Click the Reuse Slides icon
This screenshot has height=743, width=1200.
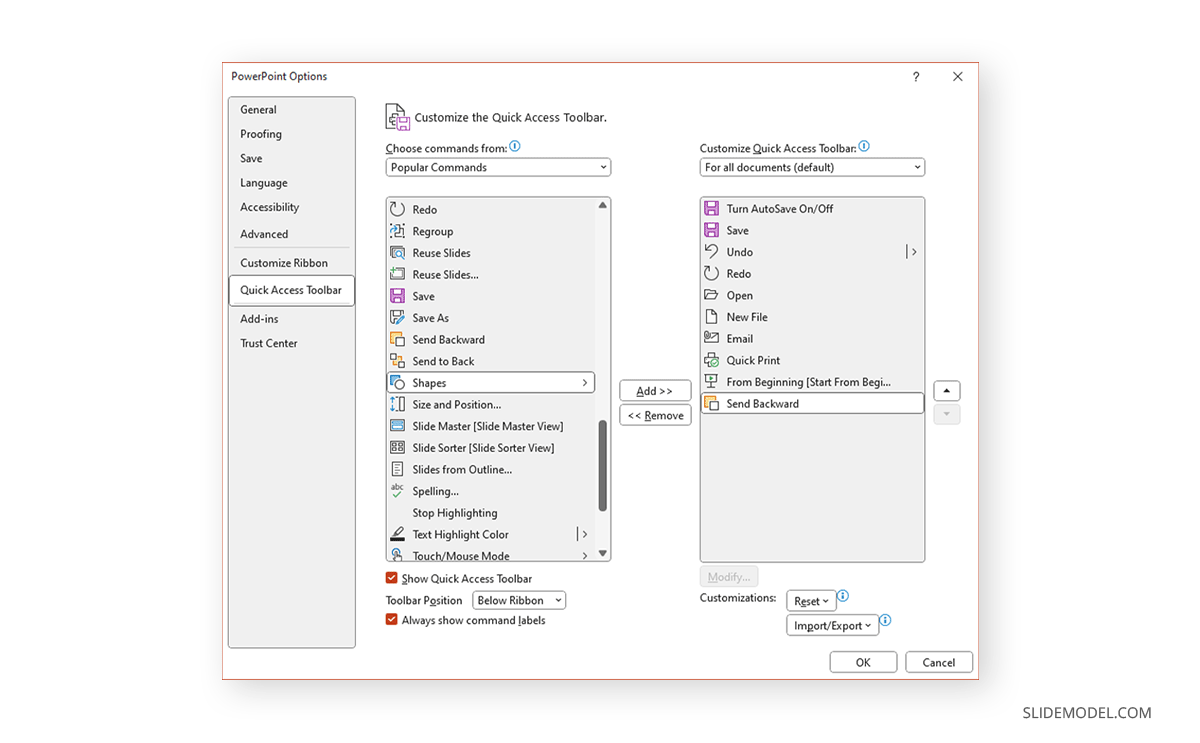[397, 253]
